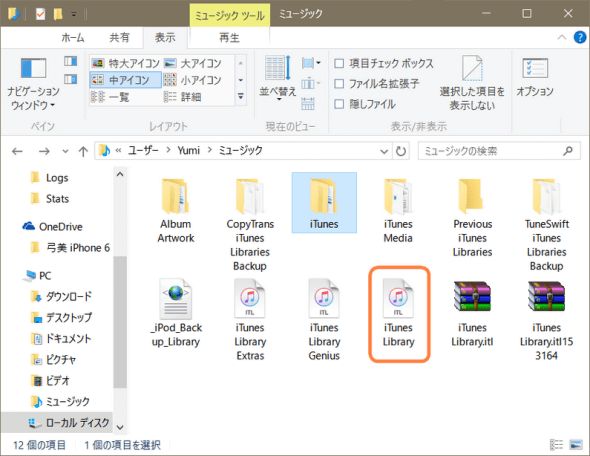590x456 pixels.
Task: Open the add columns dropdown
Action: pyautogui.click(x=311, y=83)
